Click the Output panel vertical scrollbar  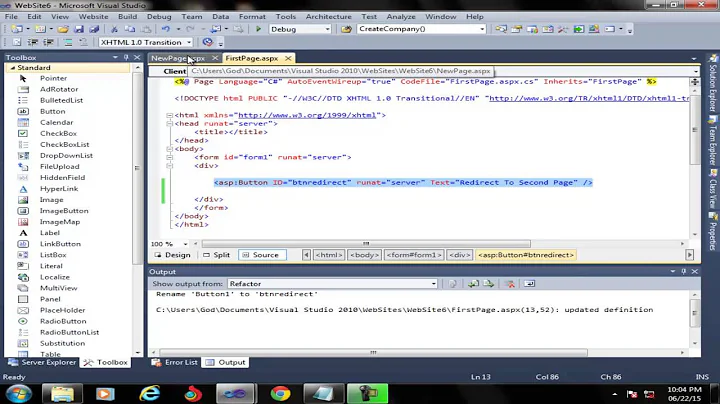click(x=694, y=313)
